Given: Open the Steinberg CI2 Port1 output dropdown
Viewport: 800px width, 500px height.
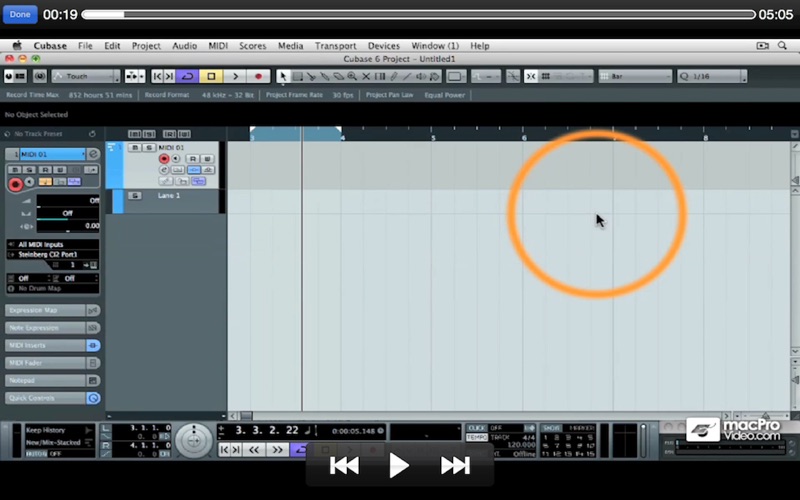Looking at the screenshot, I should coord(53,254).
